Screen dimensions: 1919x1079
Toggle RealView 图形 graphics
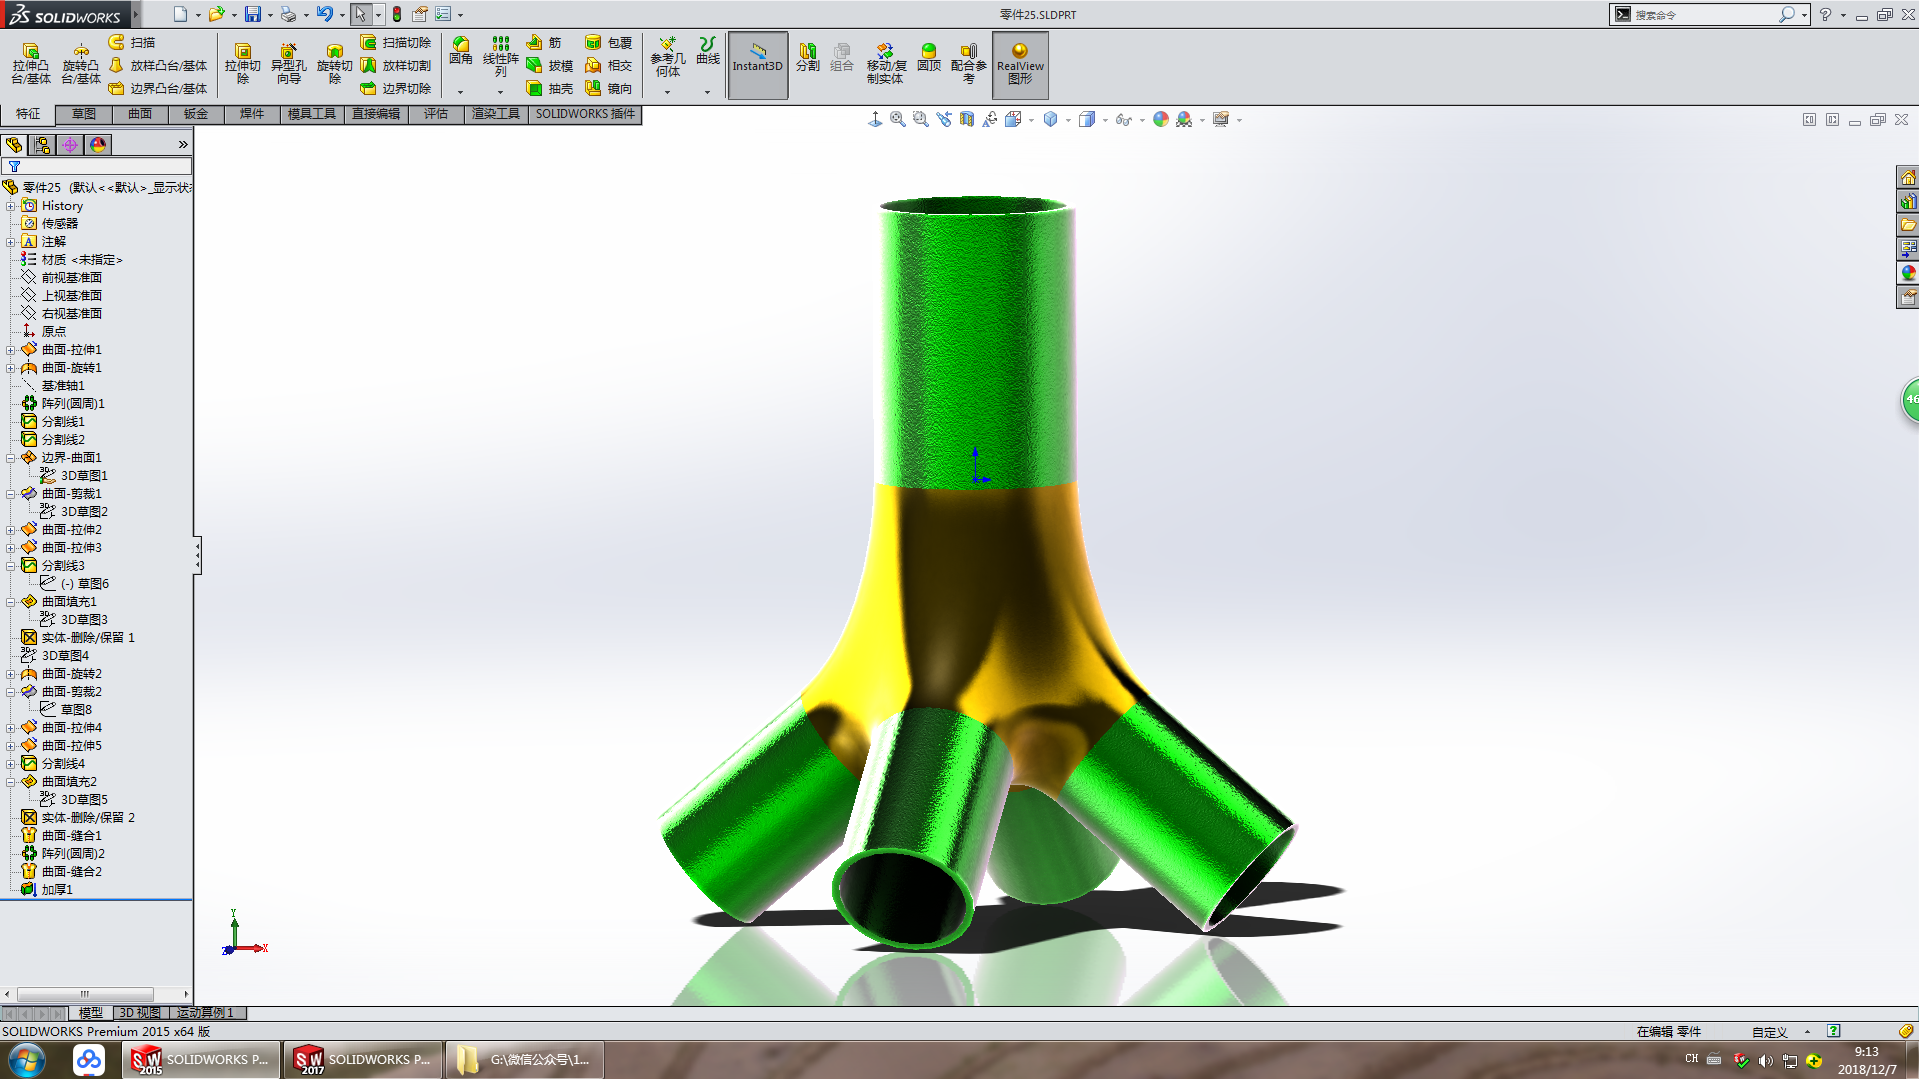(1020, 65)
